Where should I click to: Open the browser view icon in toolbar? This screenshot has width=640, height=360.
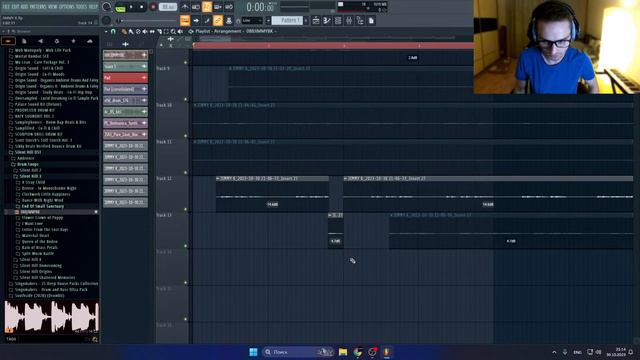pos(360,20)
